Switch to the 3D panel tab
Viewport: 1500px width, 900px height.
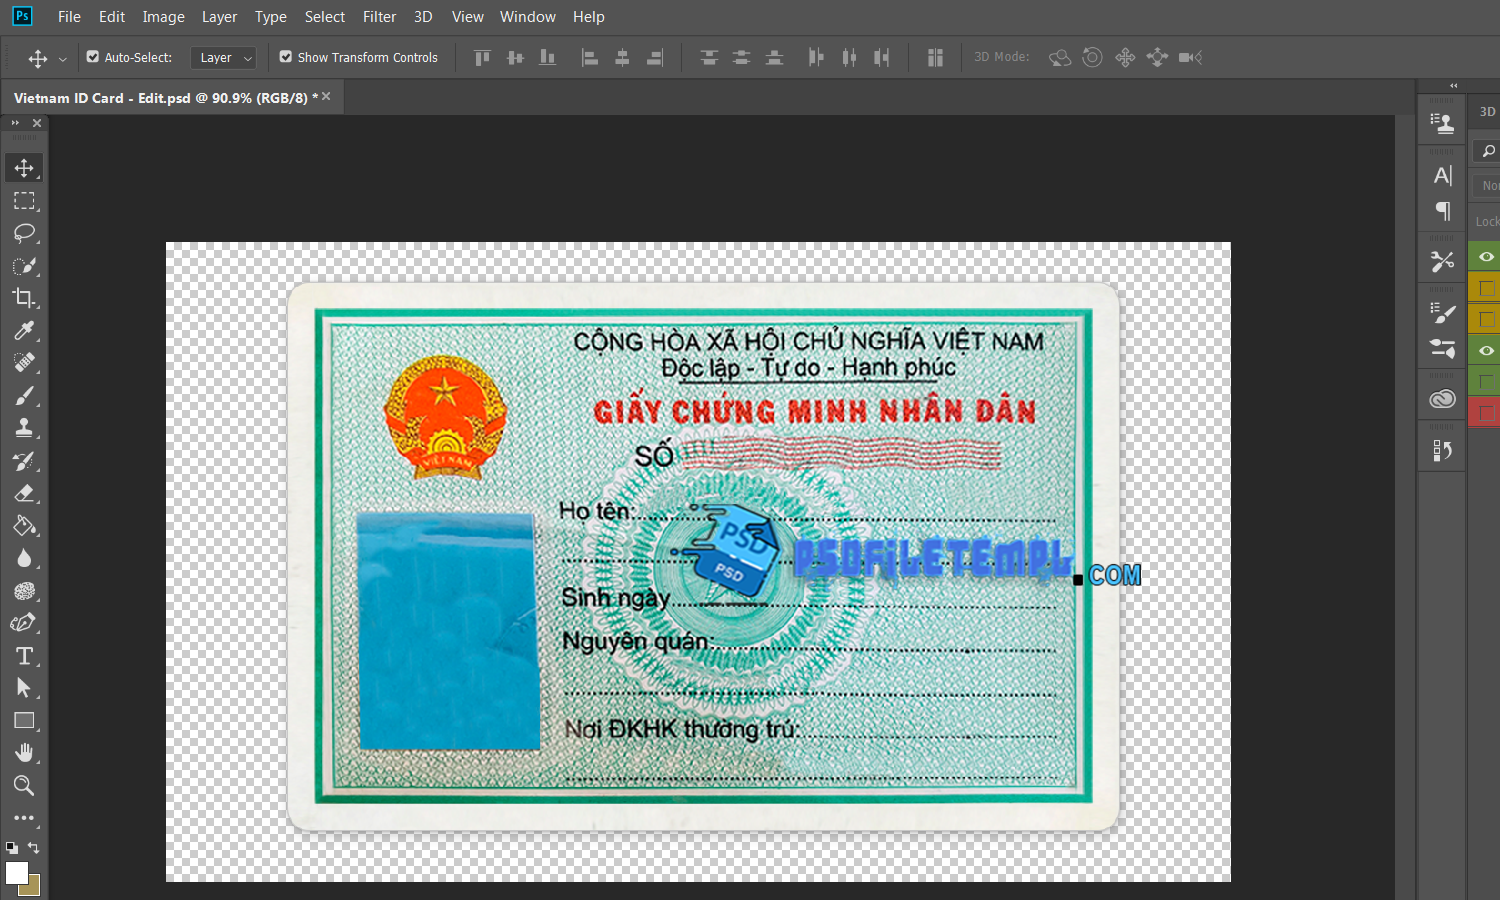pos(1487,111)
